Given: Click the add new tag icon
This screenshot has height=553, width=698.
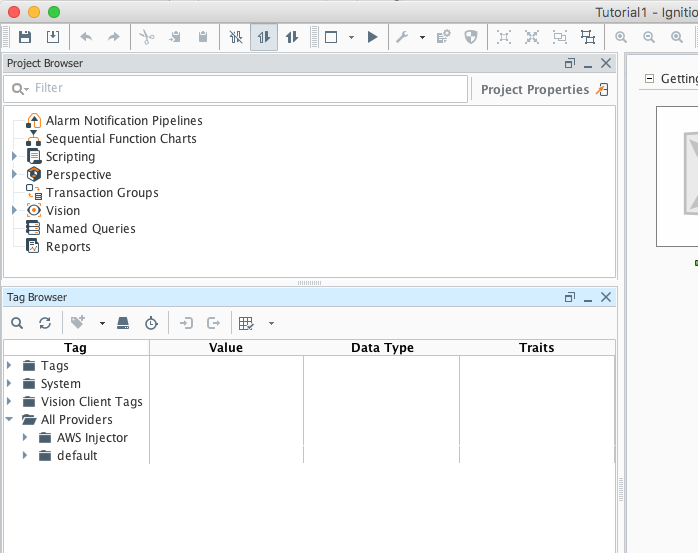Looking at the screenshot, I should (x=77, y=323).
